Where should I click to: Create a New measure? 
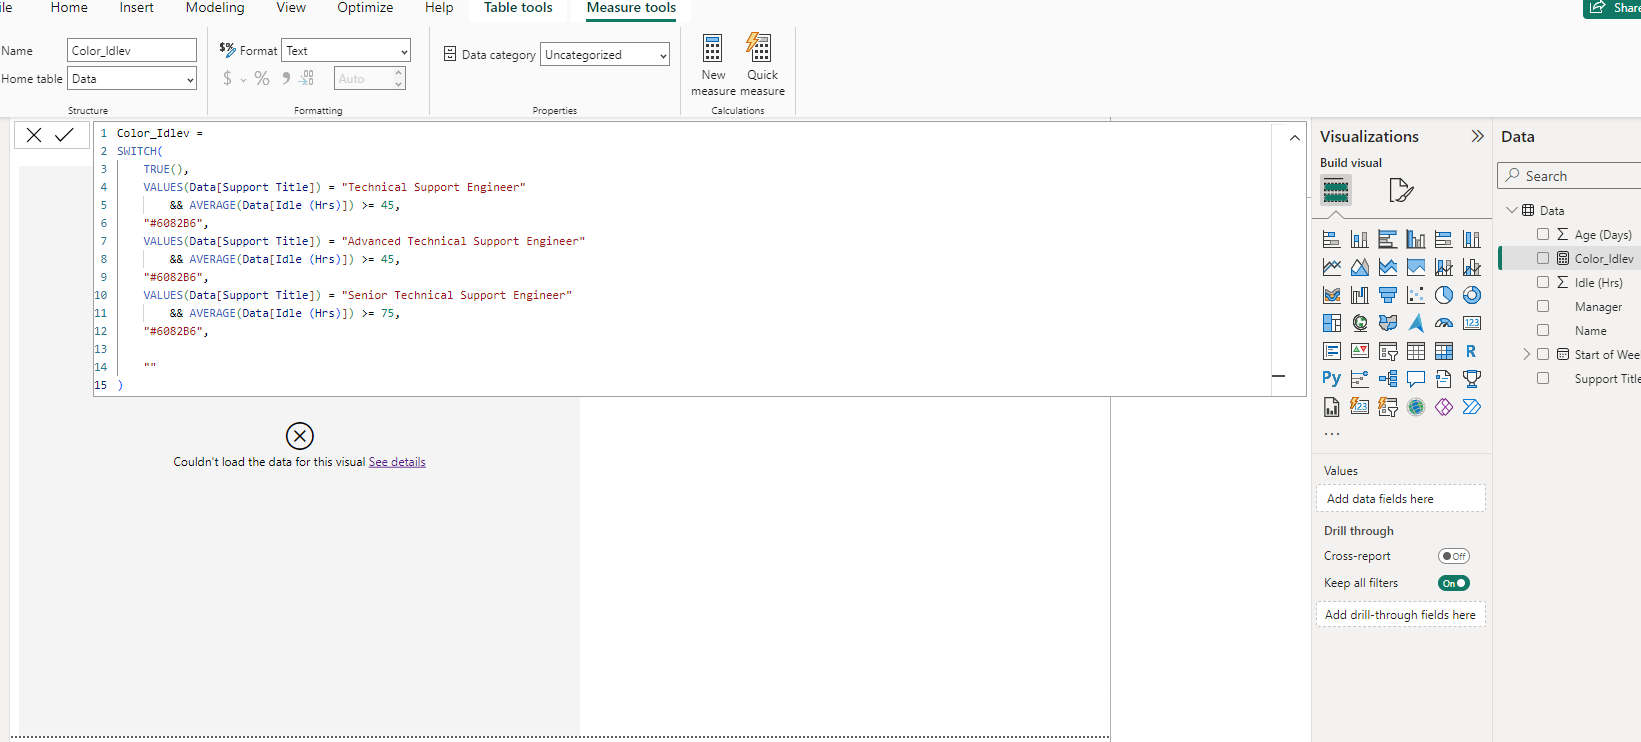[713, 65]
